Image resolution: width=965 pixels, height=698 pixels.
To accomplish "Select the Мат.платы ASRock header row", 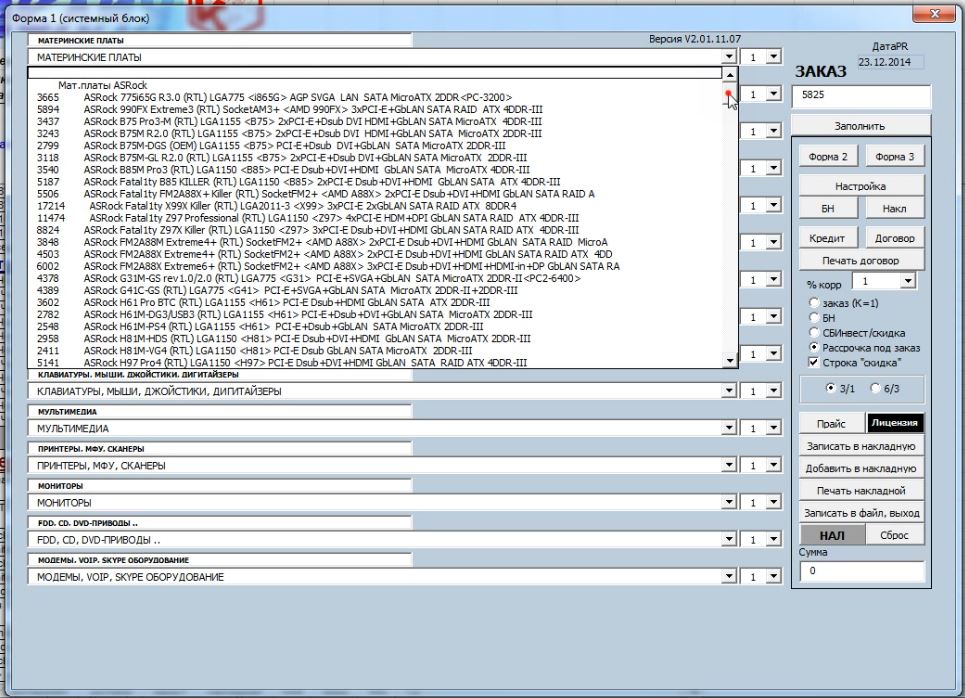I will 374,85.
